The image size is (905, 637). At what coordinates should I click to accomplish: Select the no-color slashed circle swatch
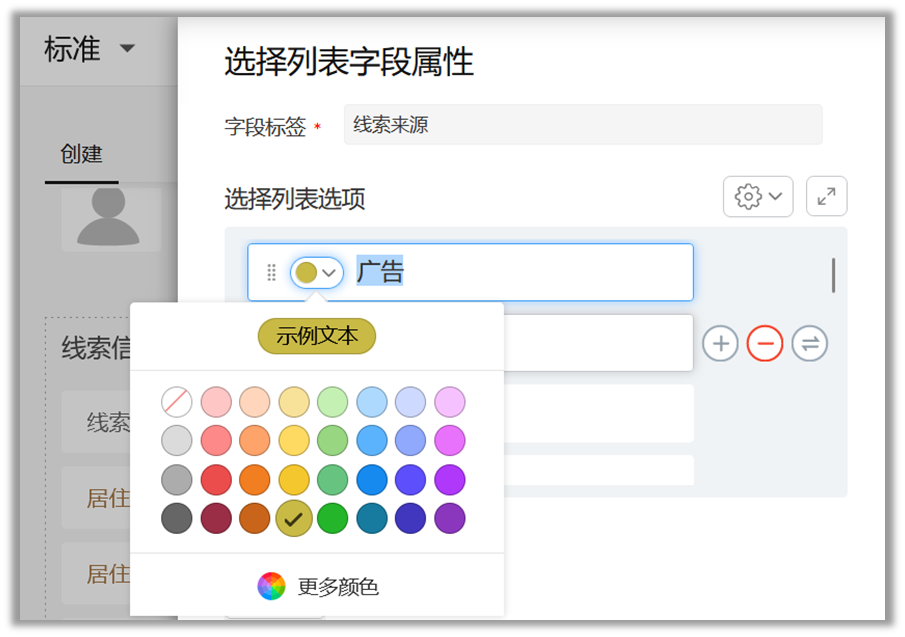(x=177, y=403)
